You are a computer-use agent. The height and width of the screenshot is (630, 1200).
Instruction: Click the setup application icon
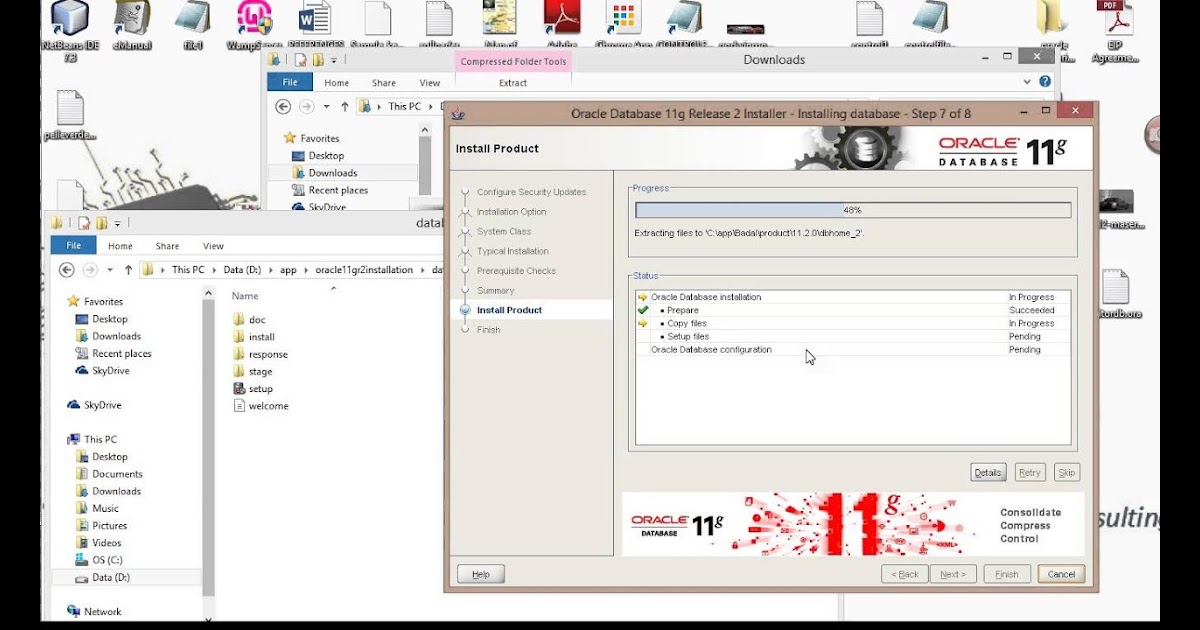(239, 388)
